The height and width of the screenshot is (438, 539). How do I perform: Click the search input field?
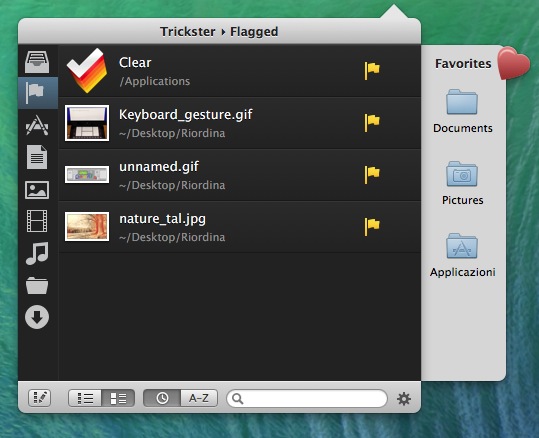(x=307, y=399)
